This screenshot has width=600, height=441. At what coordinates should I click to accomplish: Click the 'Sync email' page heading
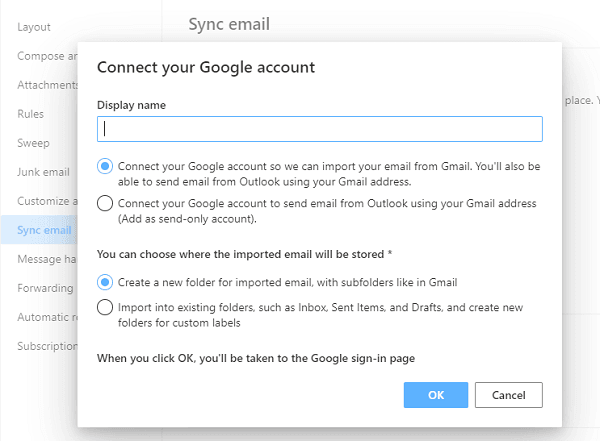pos(229,24)
